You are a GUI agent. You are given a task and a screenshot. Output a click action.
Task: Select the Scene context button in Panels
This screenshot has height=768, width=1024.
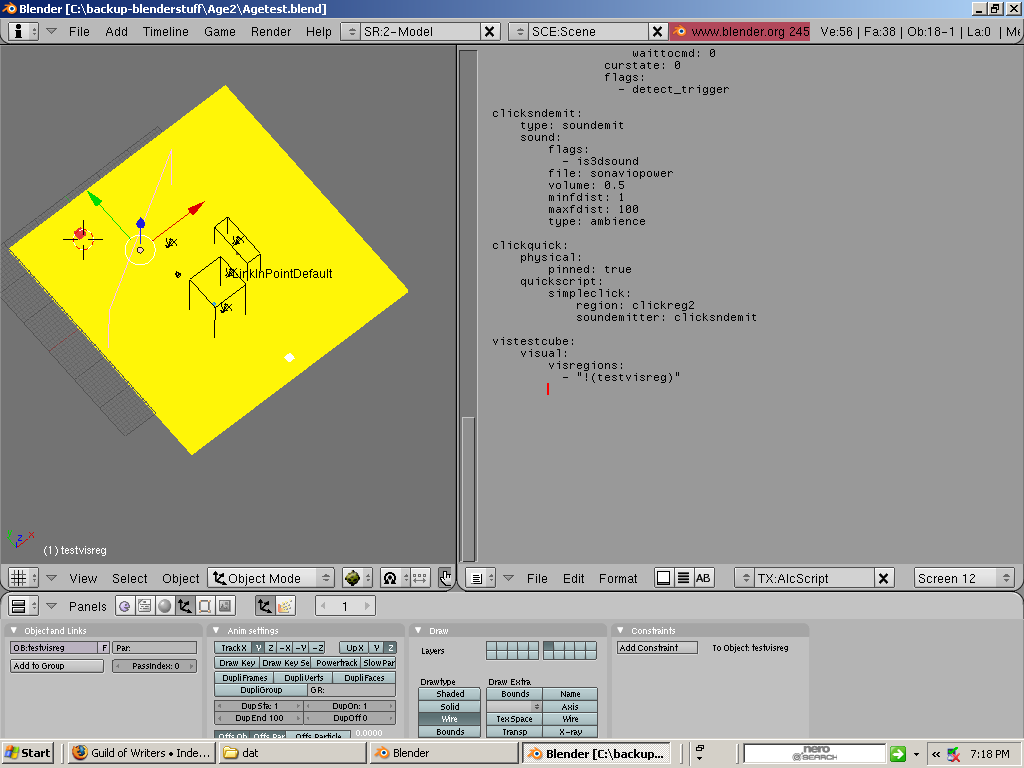pos(225,606)
